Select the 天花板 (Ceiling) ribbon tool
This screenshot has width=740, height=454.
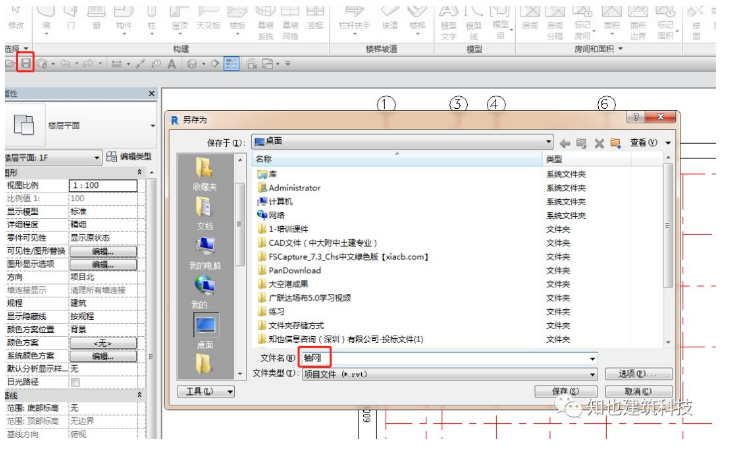209,19
